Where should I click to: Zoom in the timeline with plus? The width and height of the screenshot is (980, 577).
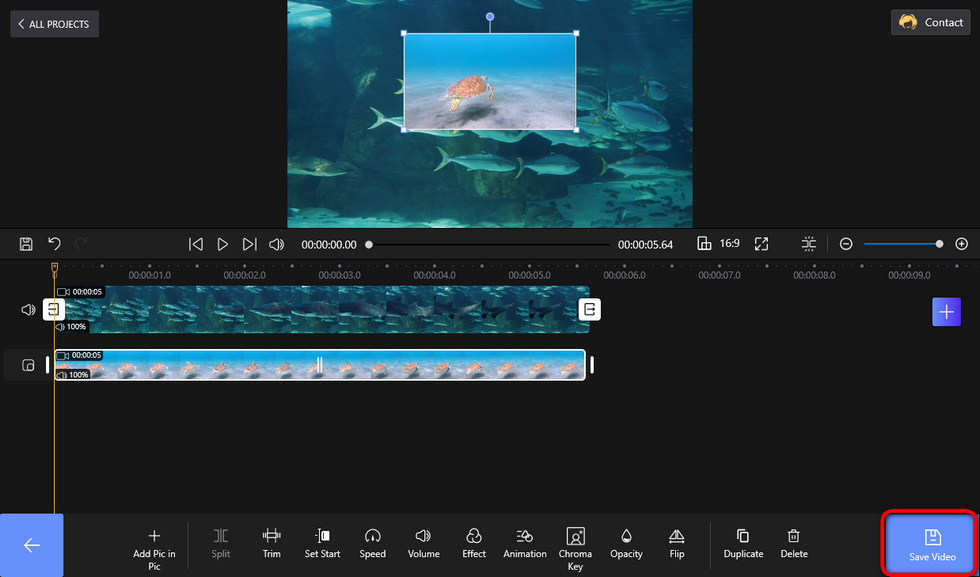click(961, 244)
